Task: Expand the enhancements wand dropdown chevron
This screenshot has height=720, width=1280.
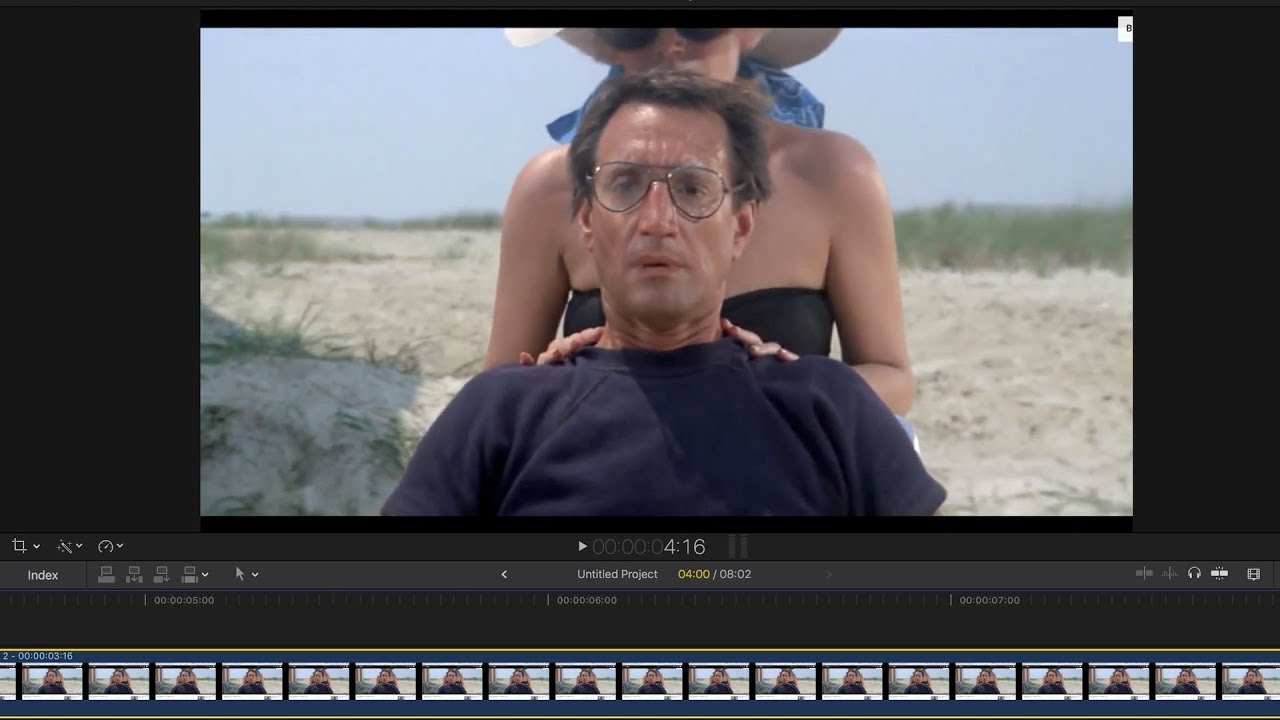Action: 79,546
